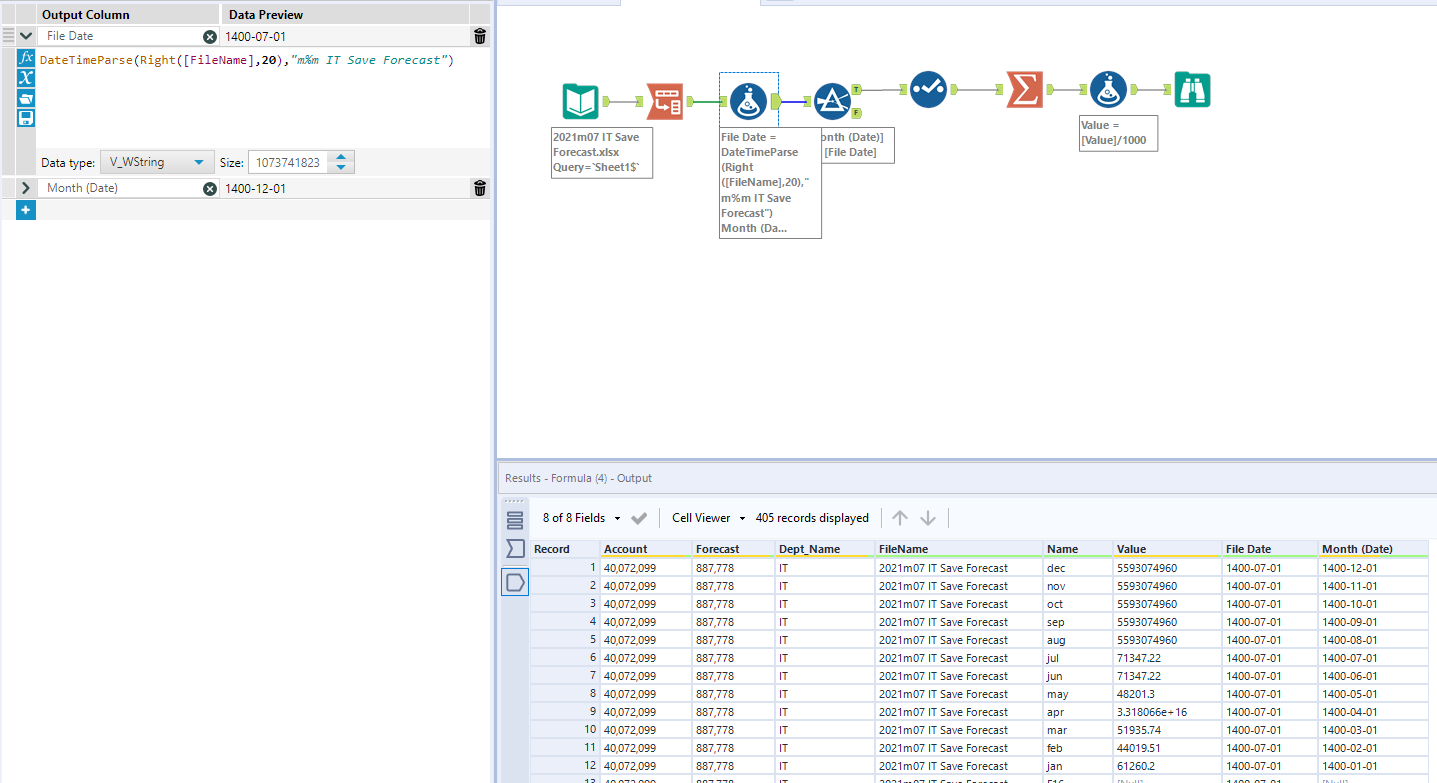Clear the Month (Date) column name
This screenshot has height=783, width=1437.
(x=210, y=188)
